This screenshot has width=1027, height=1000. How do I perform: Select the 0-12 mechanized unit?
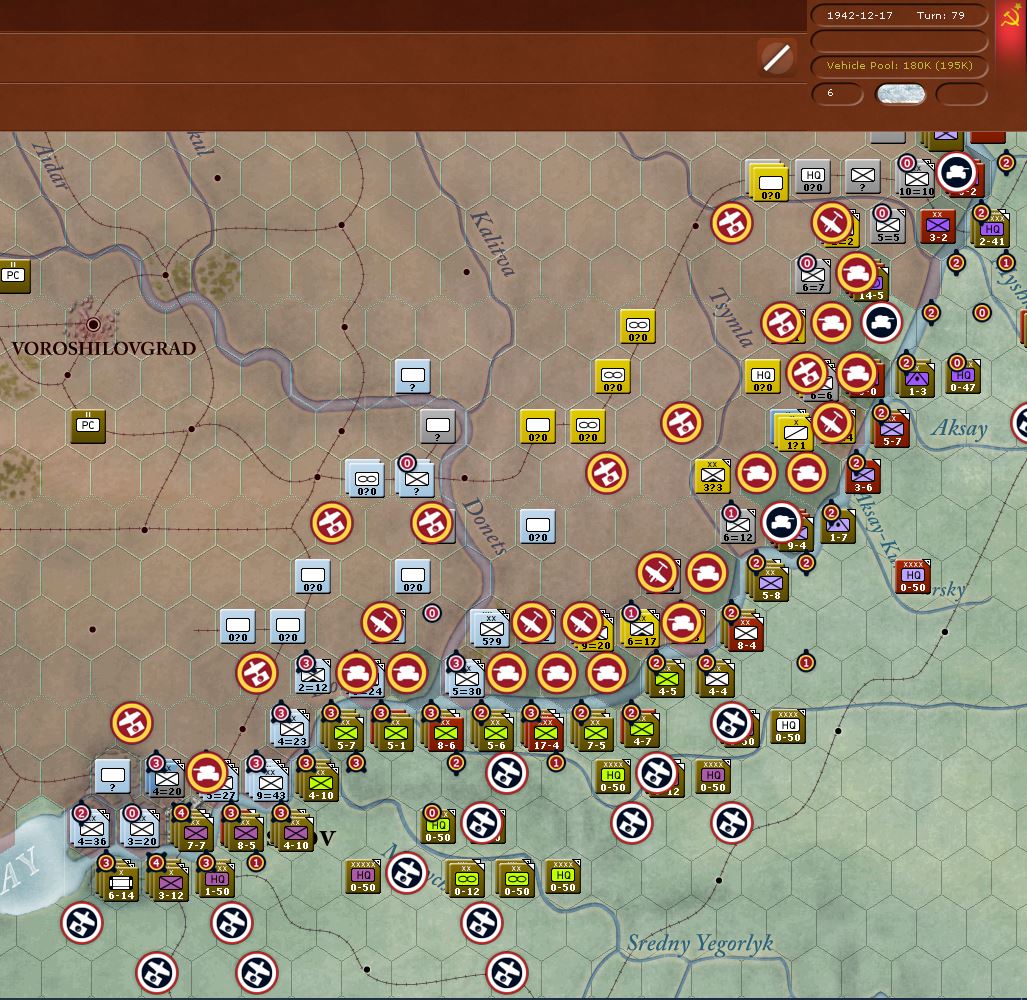(x=466, y=879)
